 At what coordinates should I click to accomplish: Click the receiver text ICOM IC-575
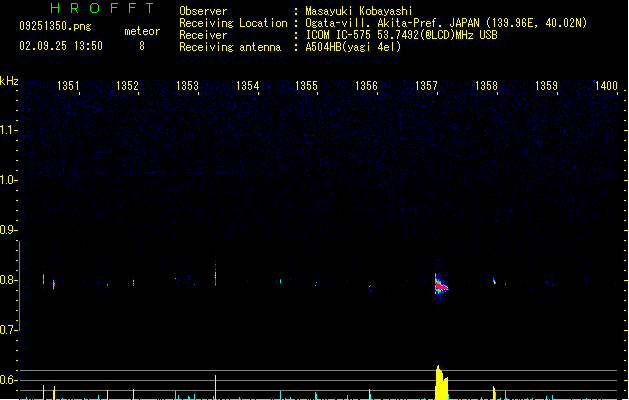pos(338,35)
